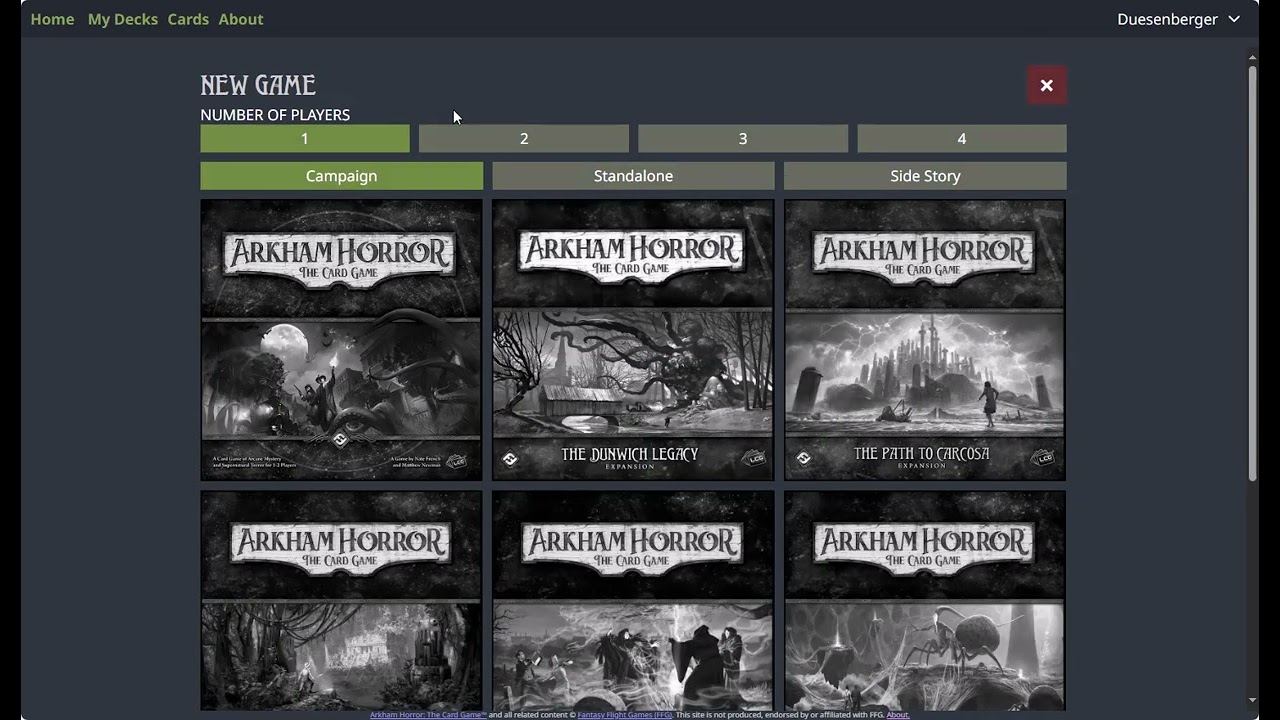Pick the core set campaign with tentacle artwork

pyautogui.click(x=341, y=340)
